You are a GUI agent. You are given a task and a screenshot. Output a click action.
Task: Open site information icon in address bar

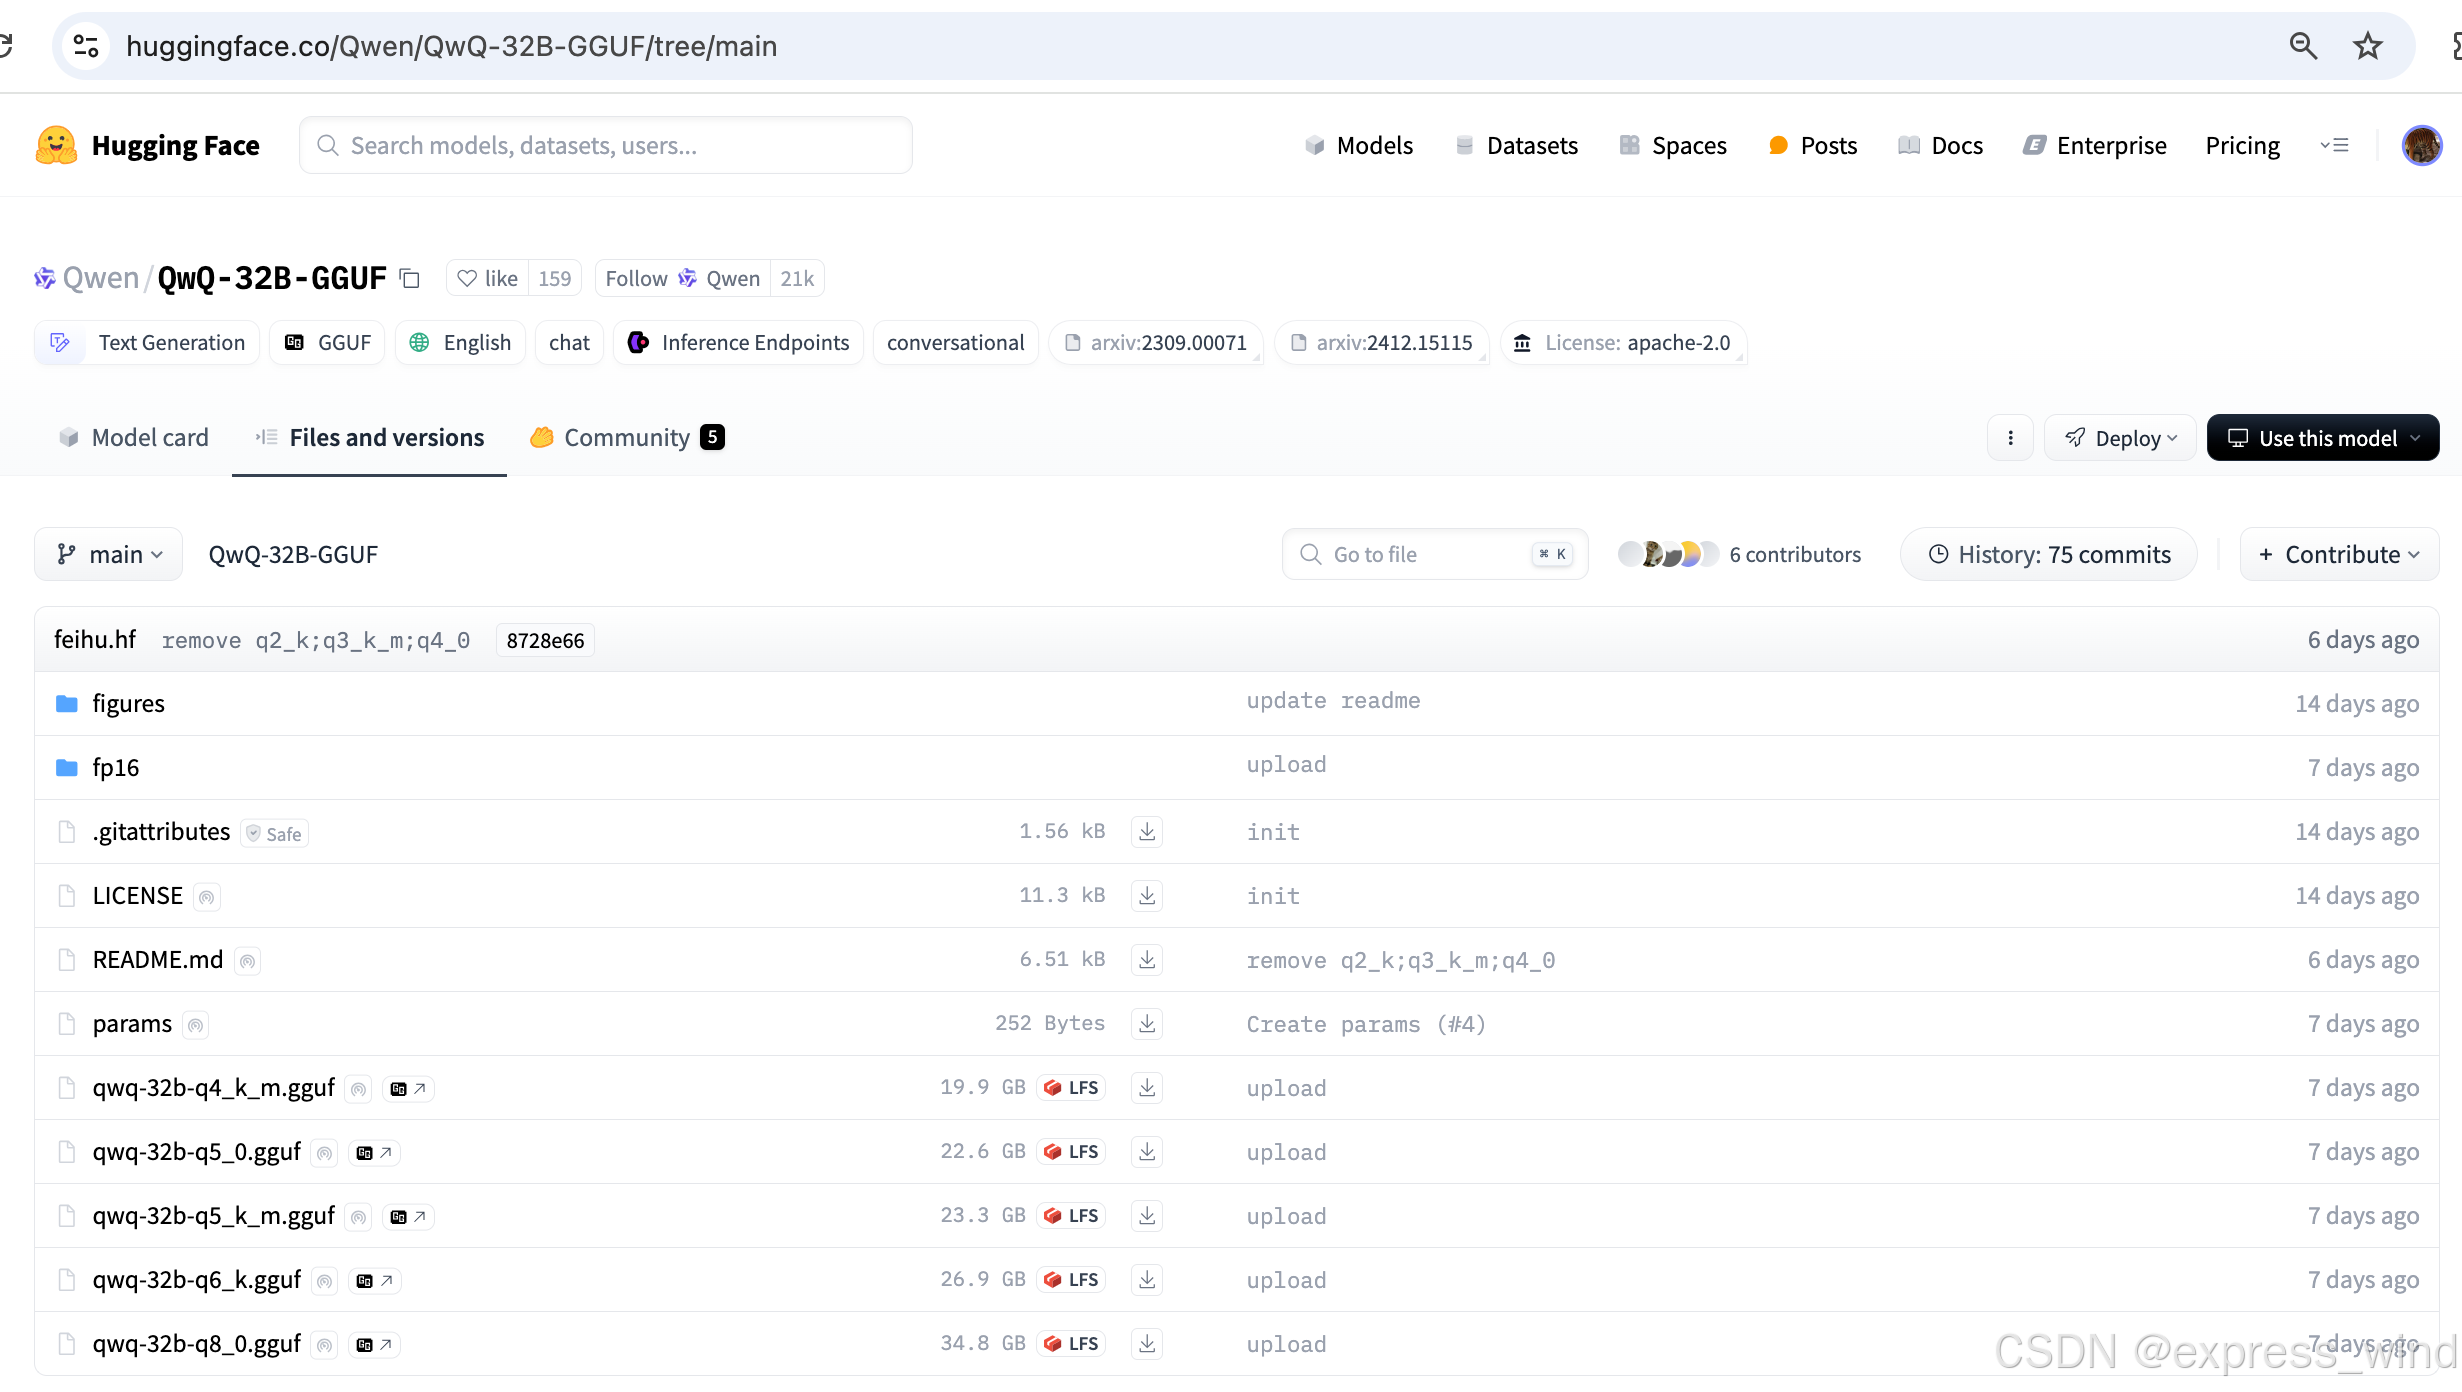87,46
